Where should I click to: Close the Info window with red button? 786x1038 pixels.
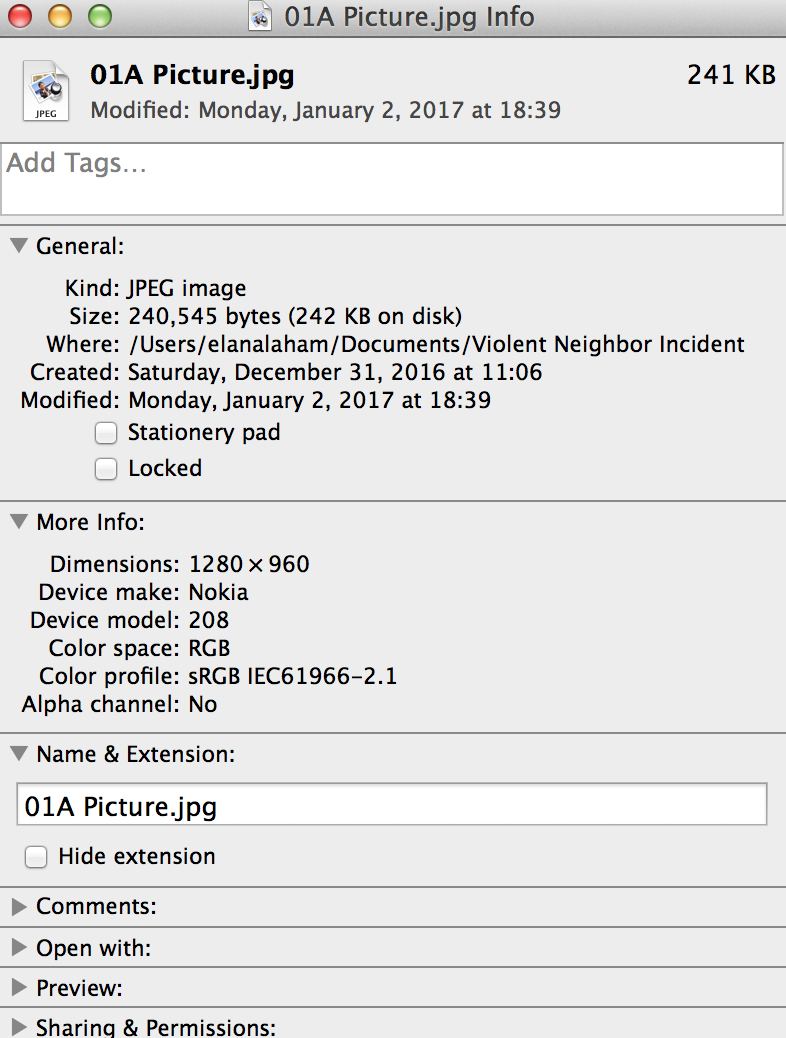[x=20, y=17]
